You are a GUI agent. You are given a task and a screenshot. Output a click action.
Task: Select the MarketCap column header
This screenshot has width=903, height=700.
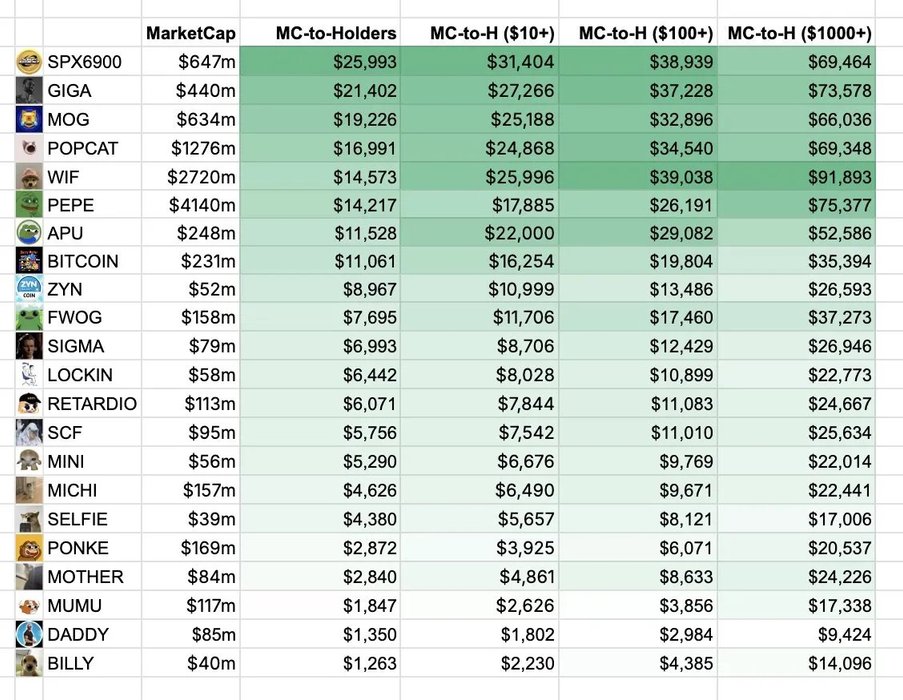191,33
